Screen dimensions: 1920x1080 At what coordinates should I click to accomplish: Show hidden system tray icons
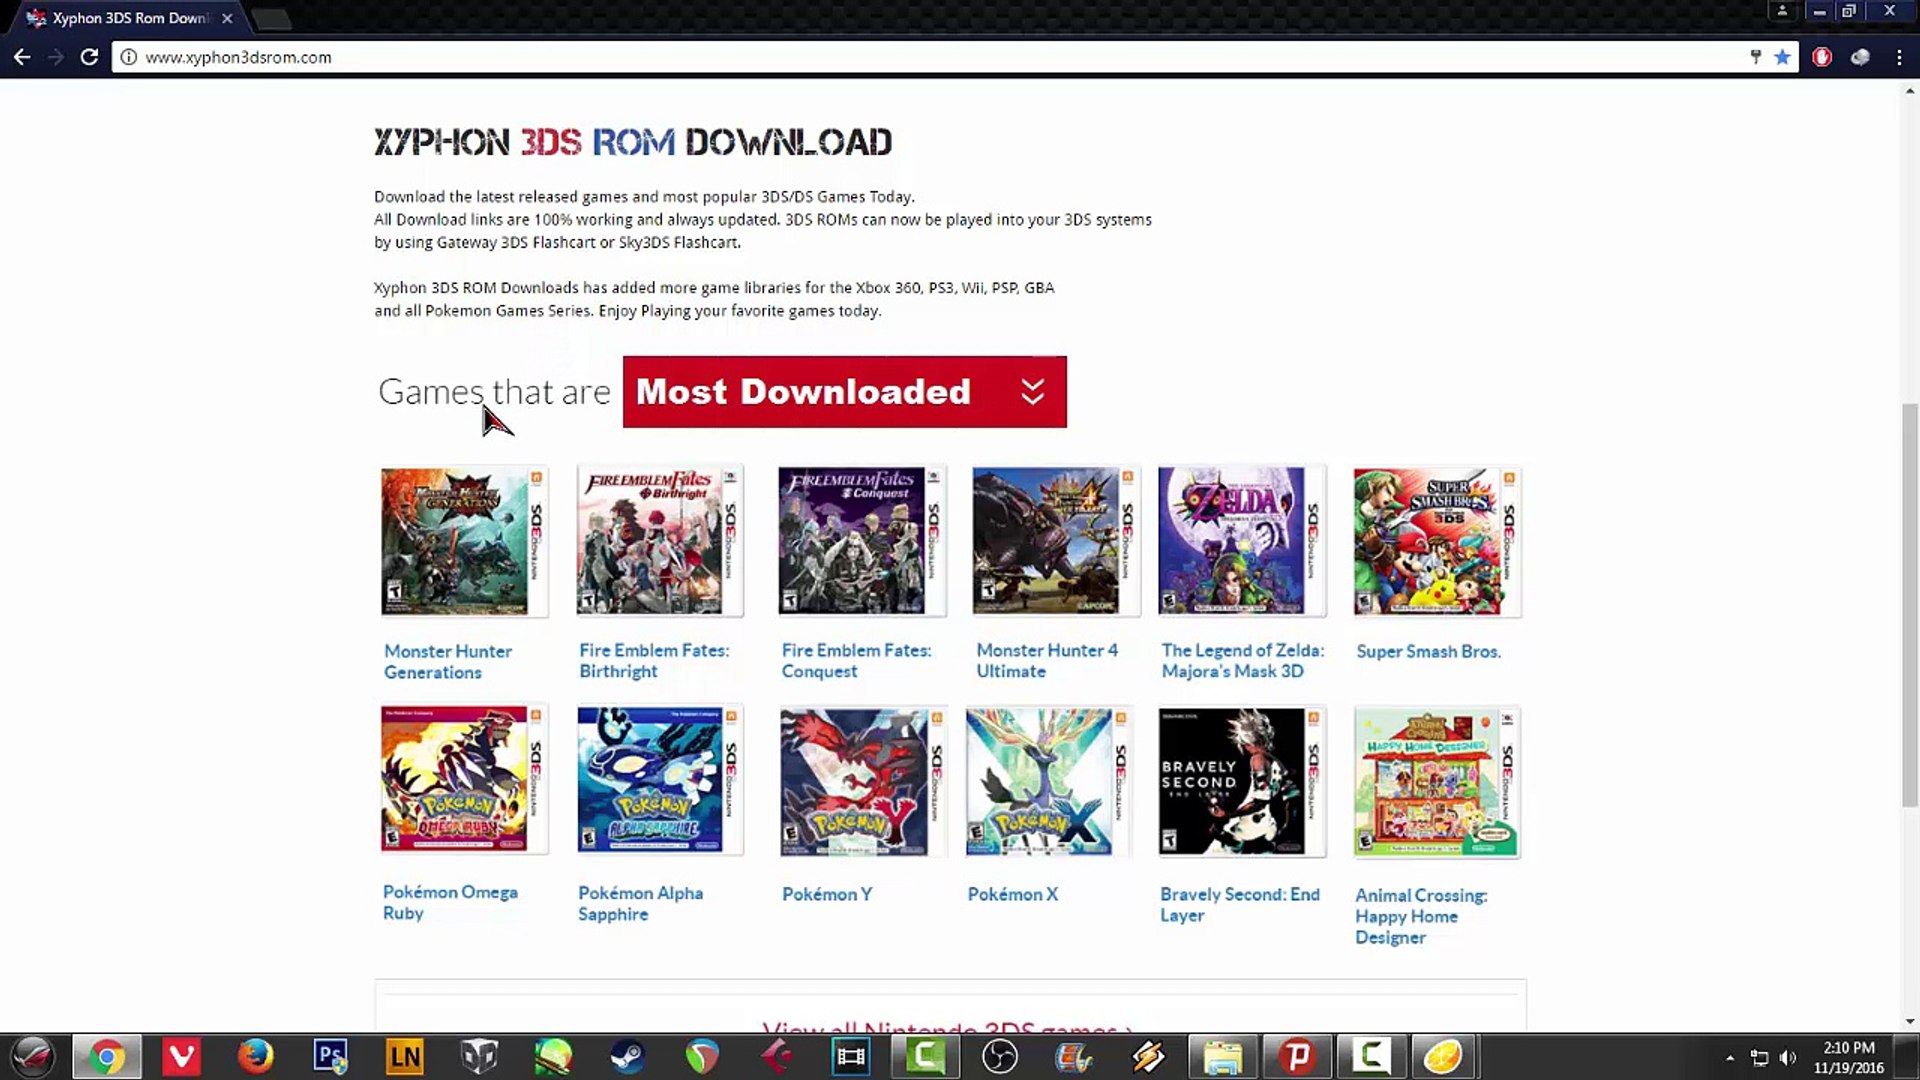pyautogui.click(x=1730, y=1057)
